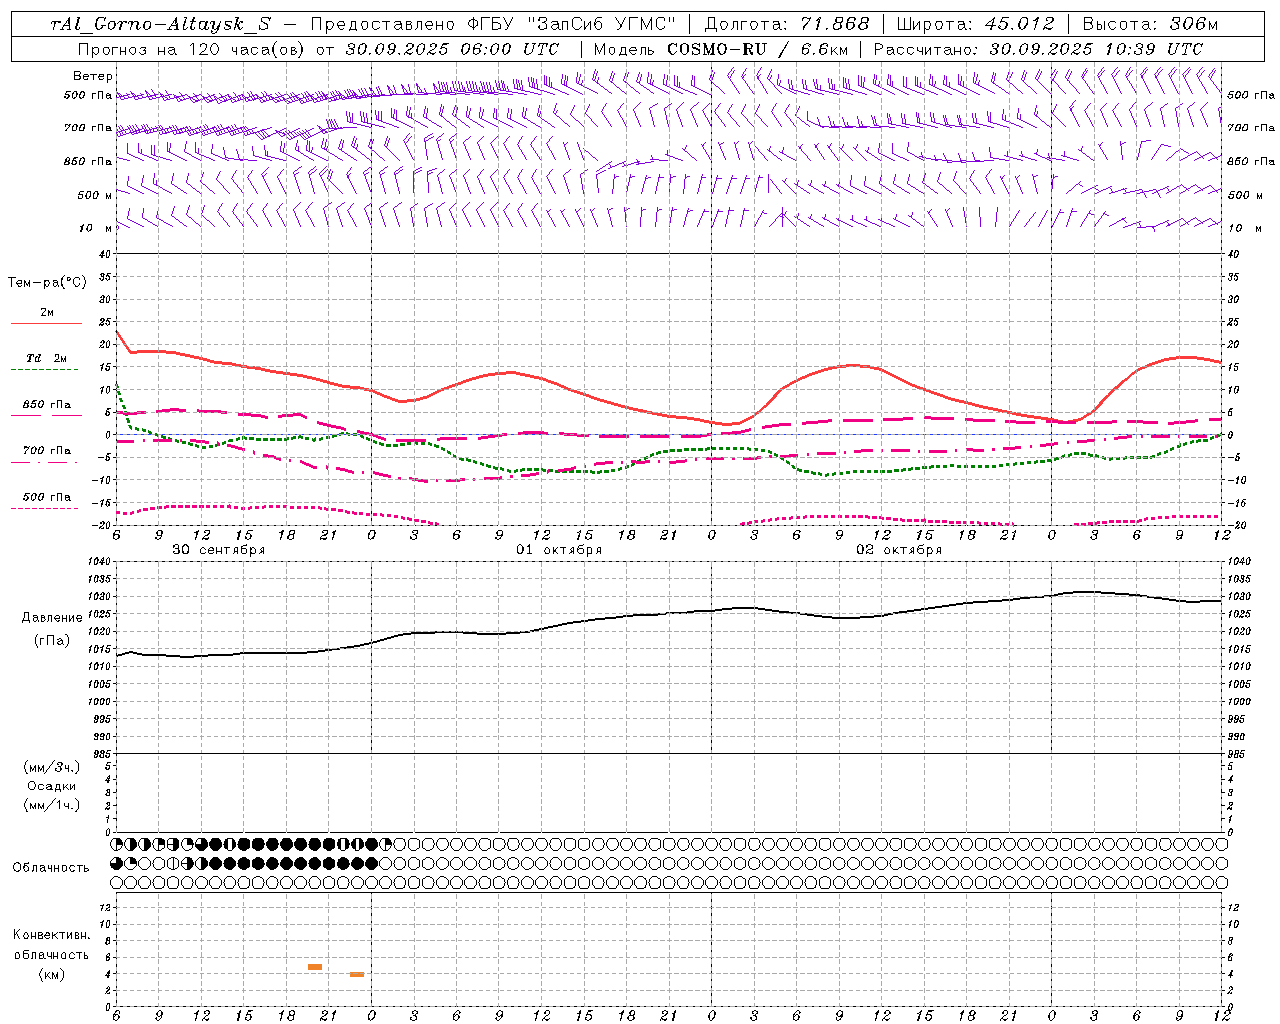Click the 'Модель COSMO-RU / 6.6км' label

pyautogui.click(x=721, y=49)
